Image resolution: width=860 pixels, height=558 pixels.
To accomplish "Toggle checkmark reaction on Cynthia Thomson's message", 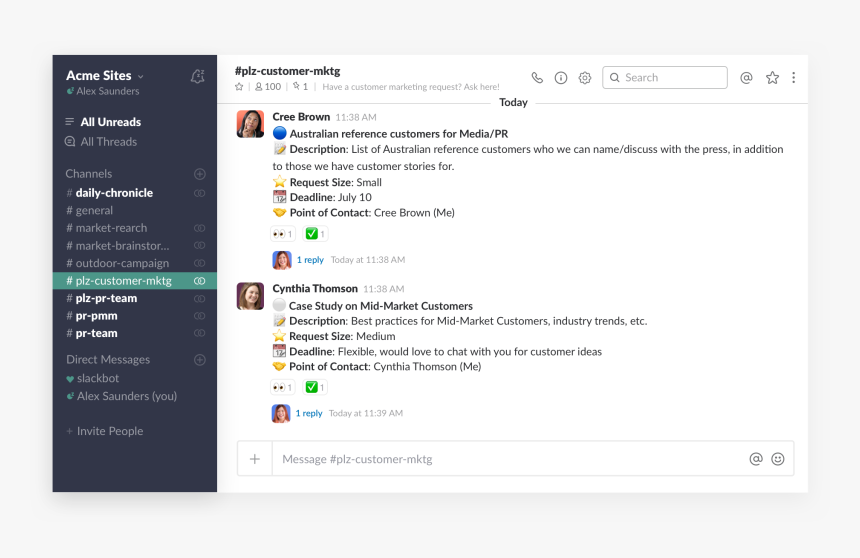I will pyautogui.click(x=315, y=387).
